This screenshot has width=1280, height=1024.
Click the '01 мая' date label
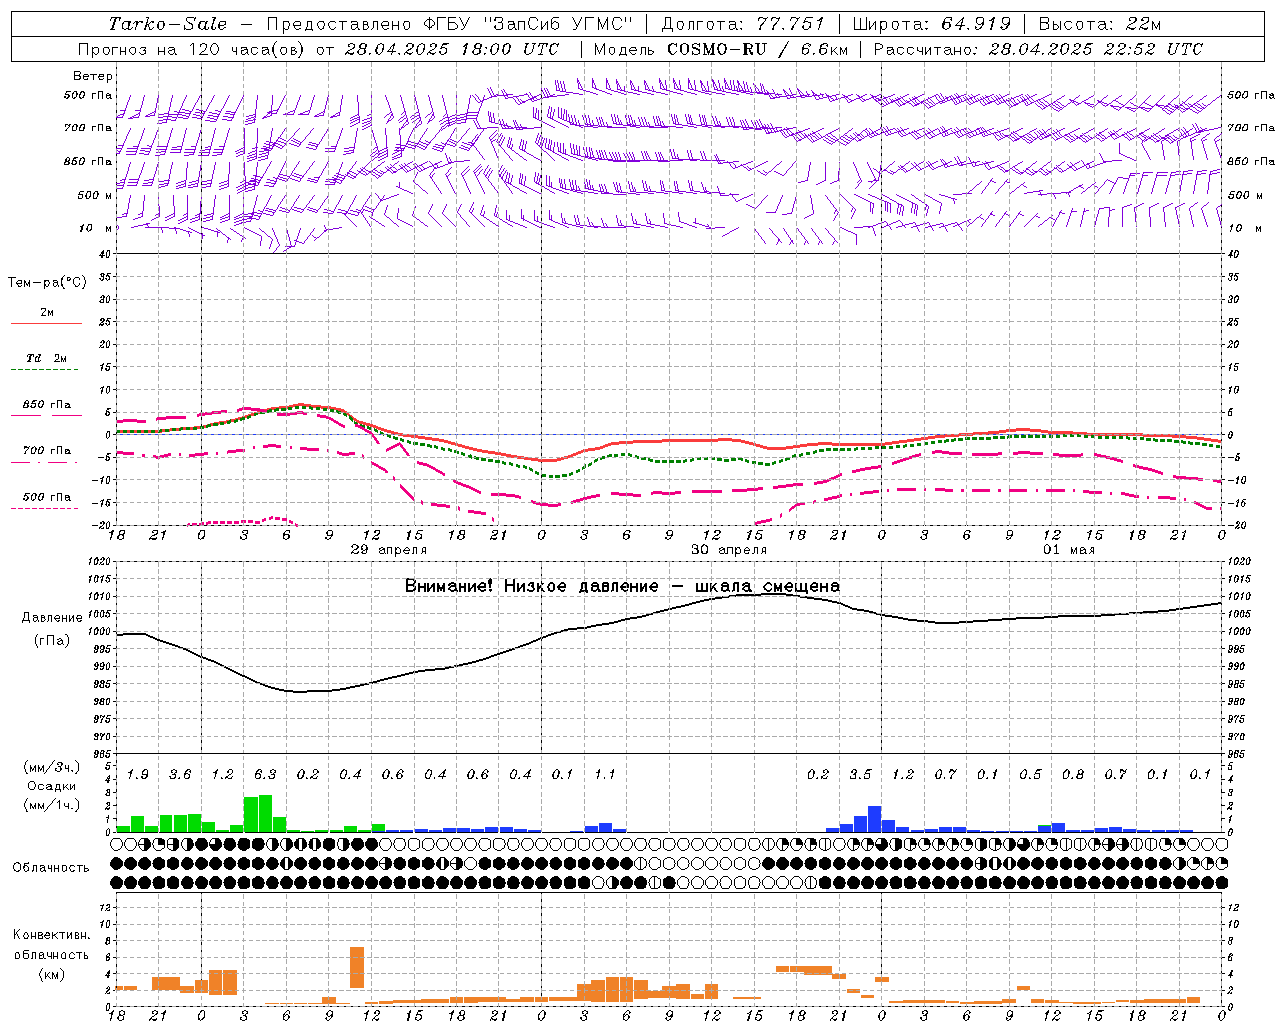pyautogui.click(x=1069, y=550)
